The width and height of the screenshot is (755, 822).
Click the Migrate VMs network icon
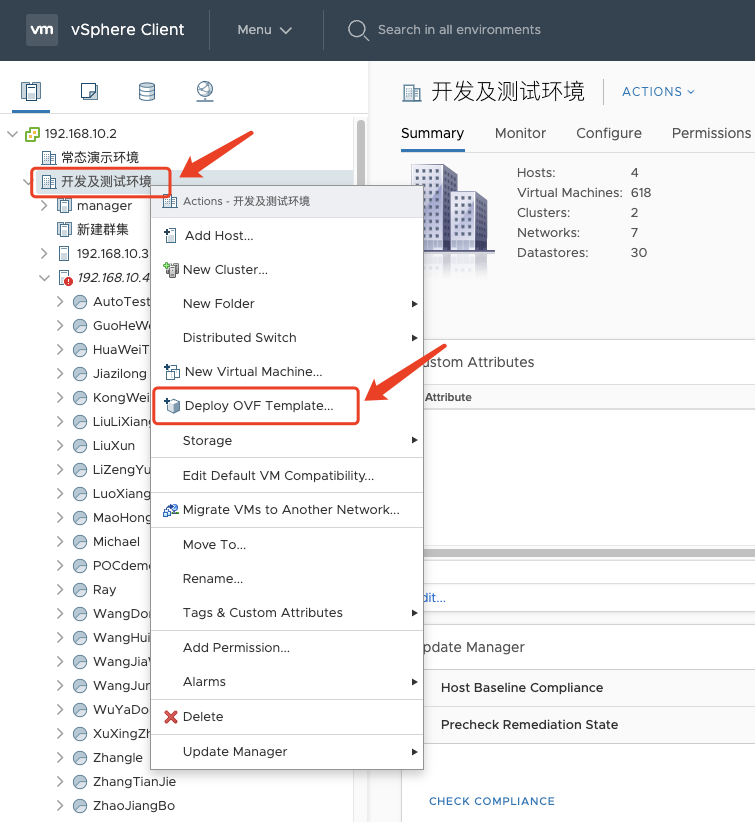point(170,510)
